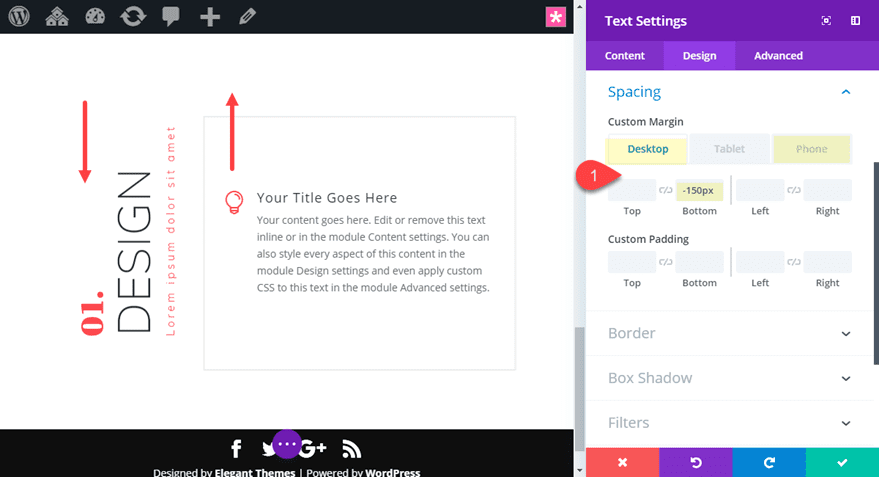Open the RSS feed icon in footer
880x477 pixels.
[x=351, y=449]
